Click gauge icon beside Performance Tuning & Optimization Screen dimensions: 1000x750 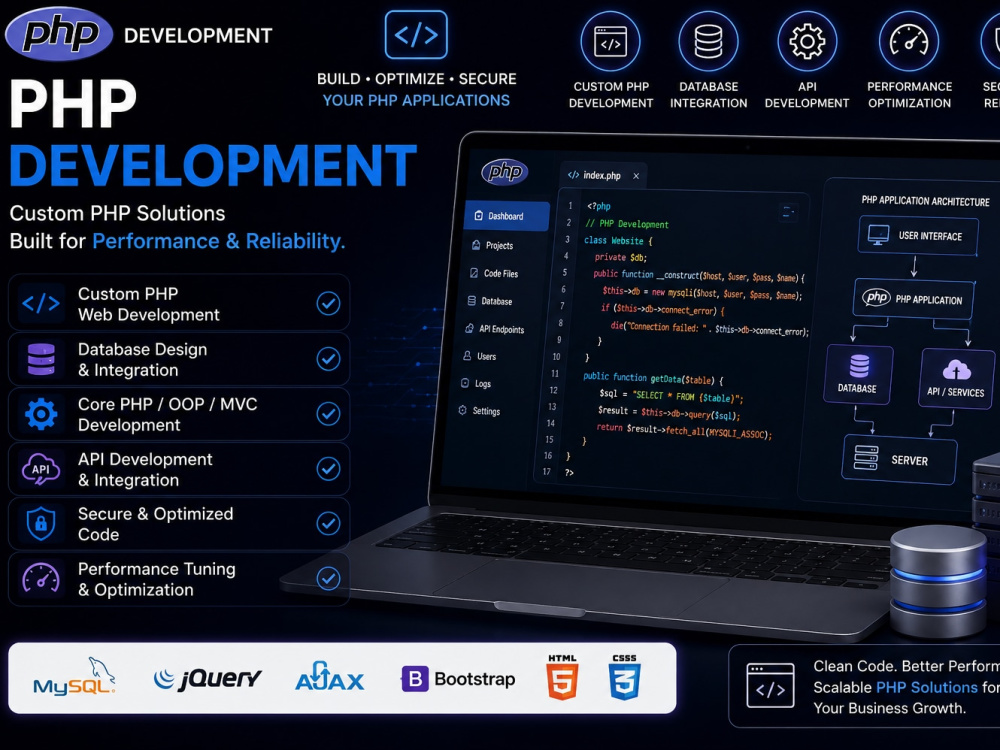(x=41, y=578)
